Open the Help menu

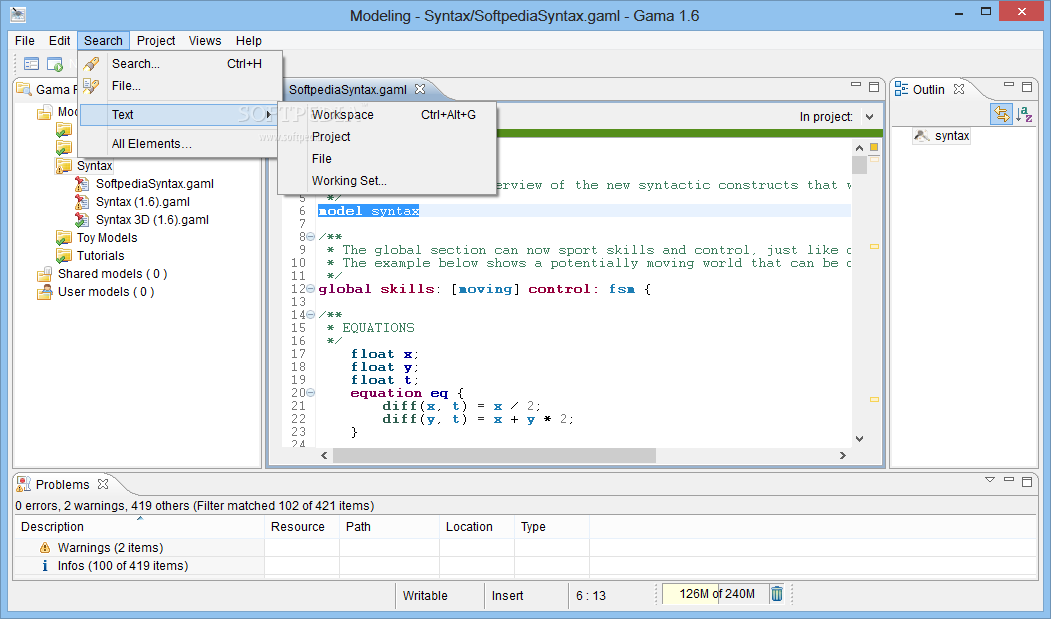pos(249,40)
